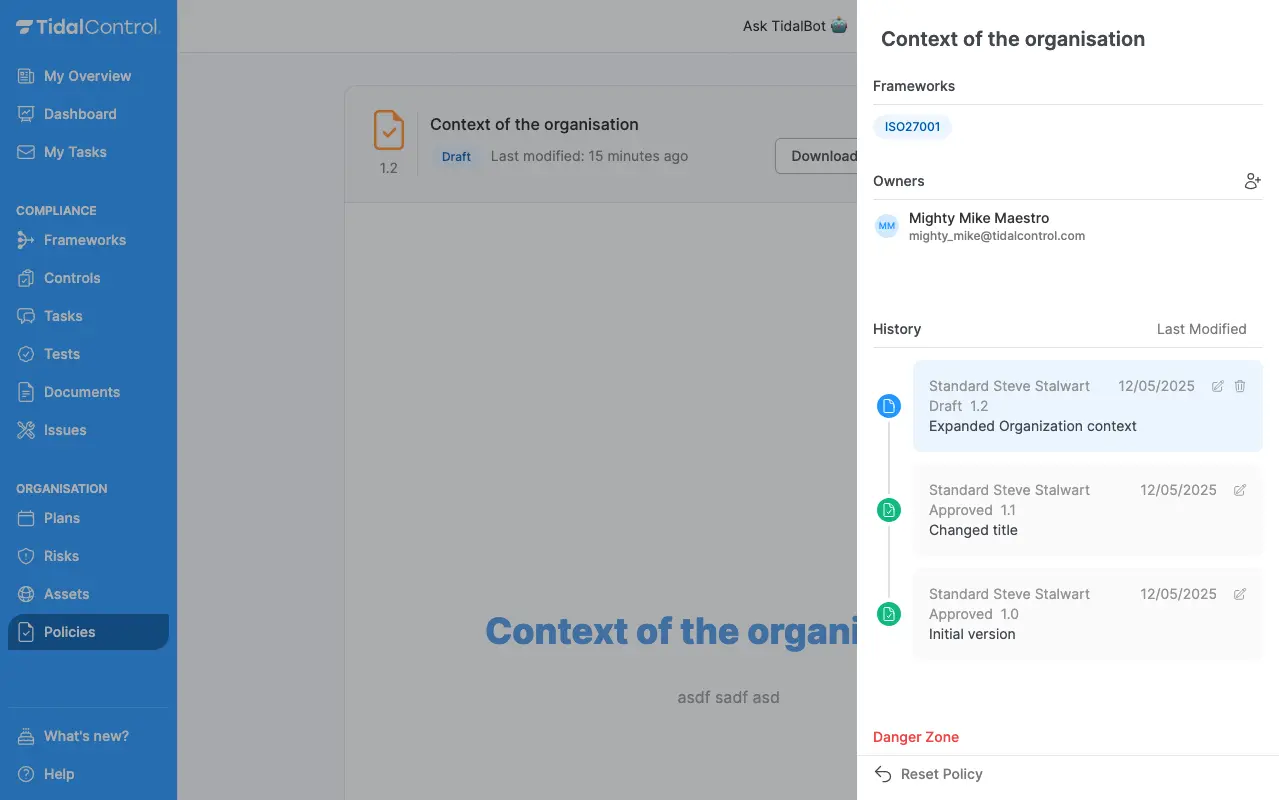Navigate to Frameworks section
1279x800 pixels.
coord(85,240)
